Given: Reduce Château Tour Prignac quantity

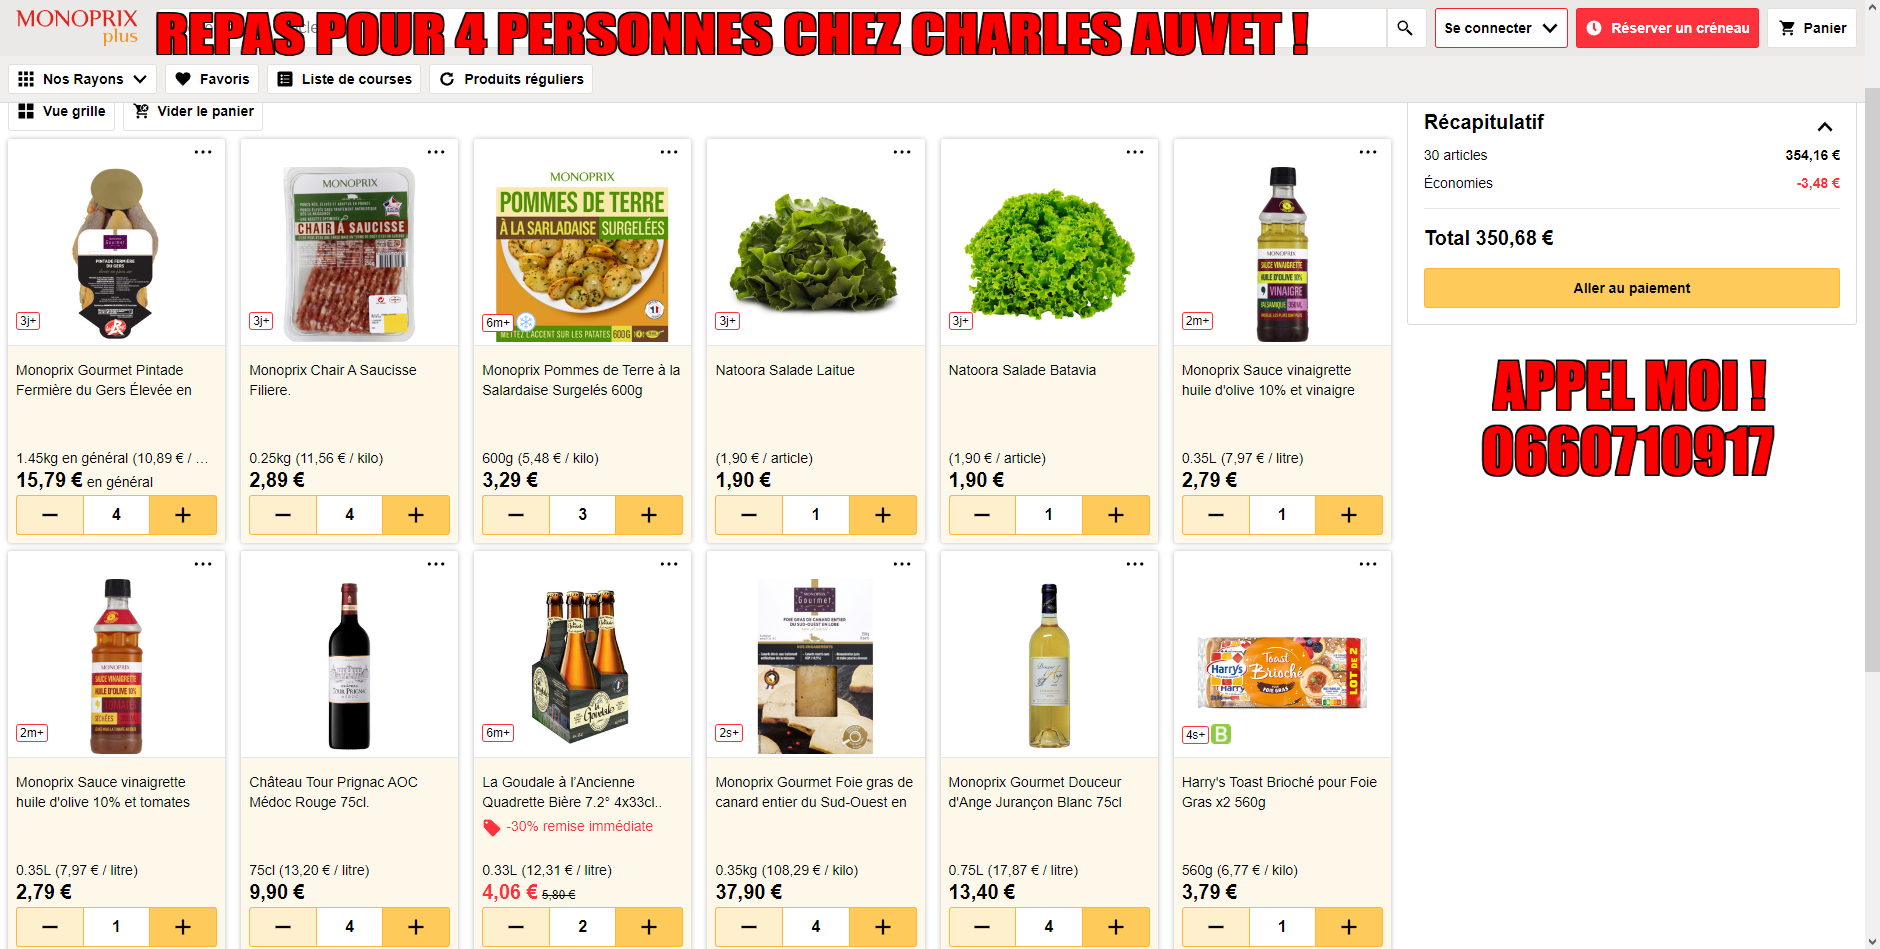Looking at the screenshot, I should (x=283, y=927).
